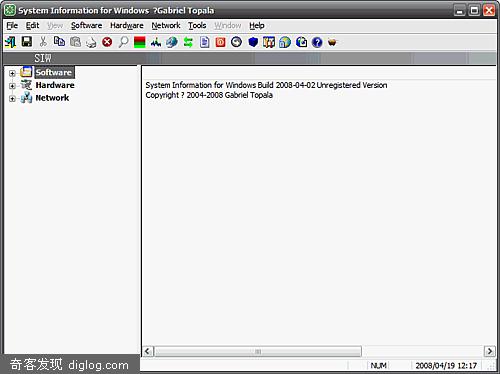Click the blue shield icon
500x374 pixels.
pos(253,42)
